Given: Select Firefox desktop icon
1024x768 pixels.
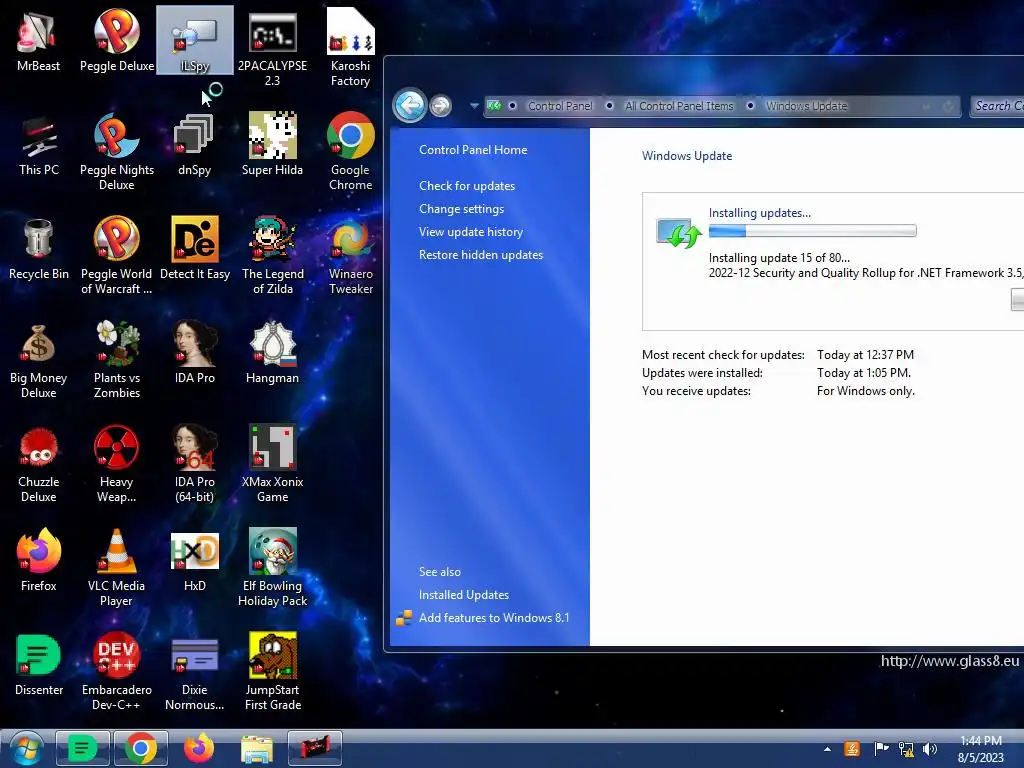Looking at the screenshot, I should click(39, 560).
